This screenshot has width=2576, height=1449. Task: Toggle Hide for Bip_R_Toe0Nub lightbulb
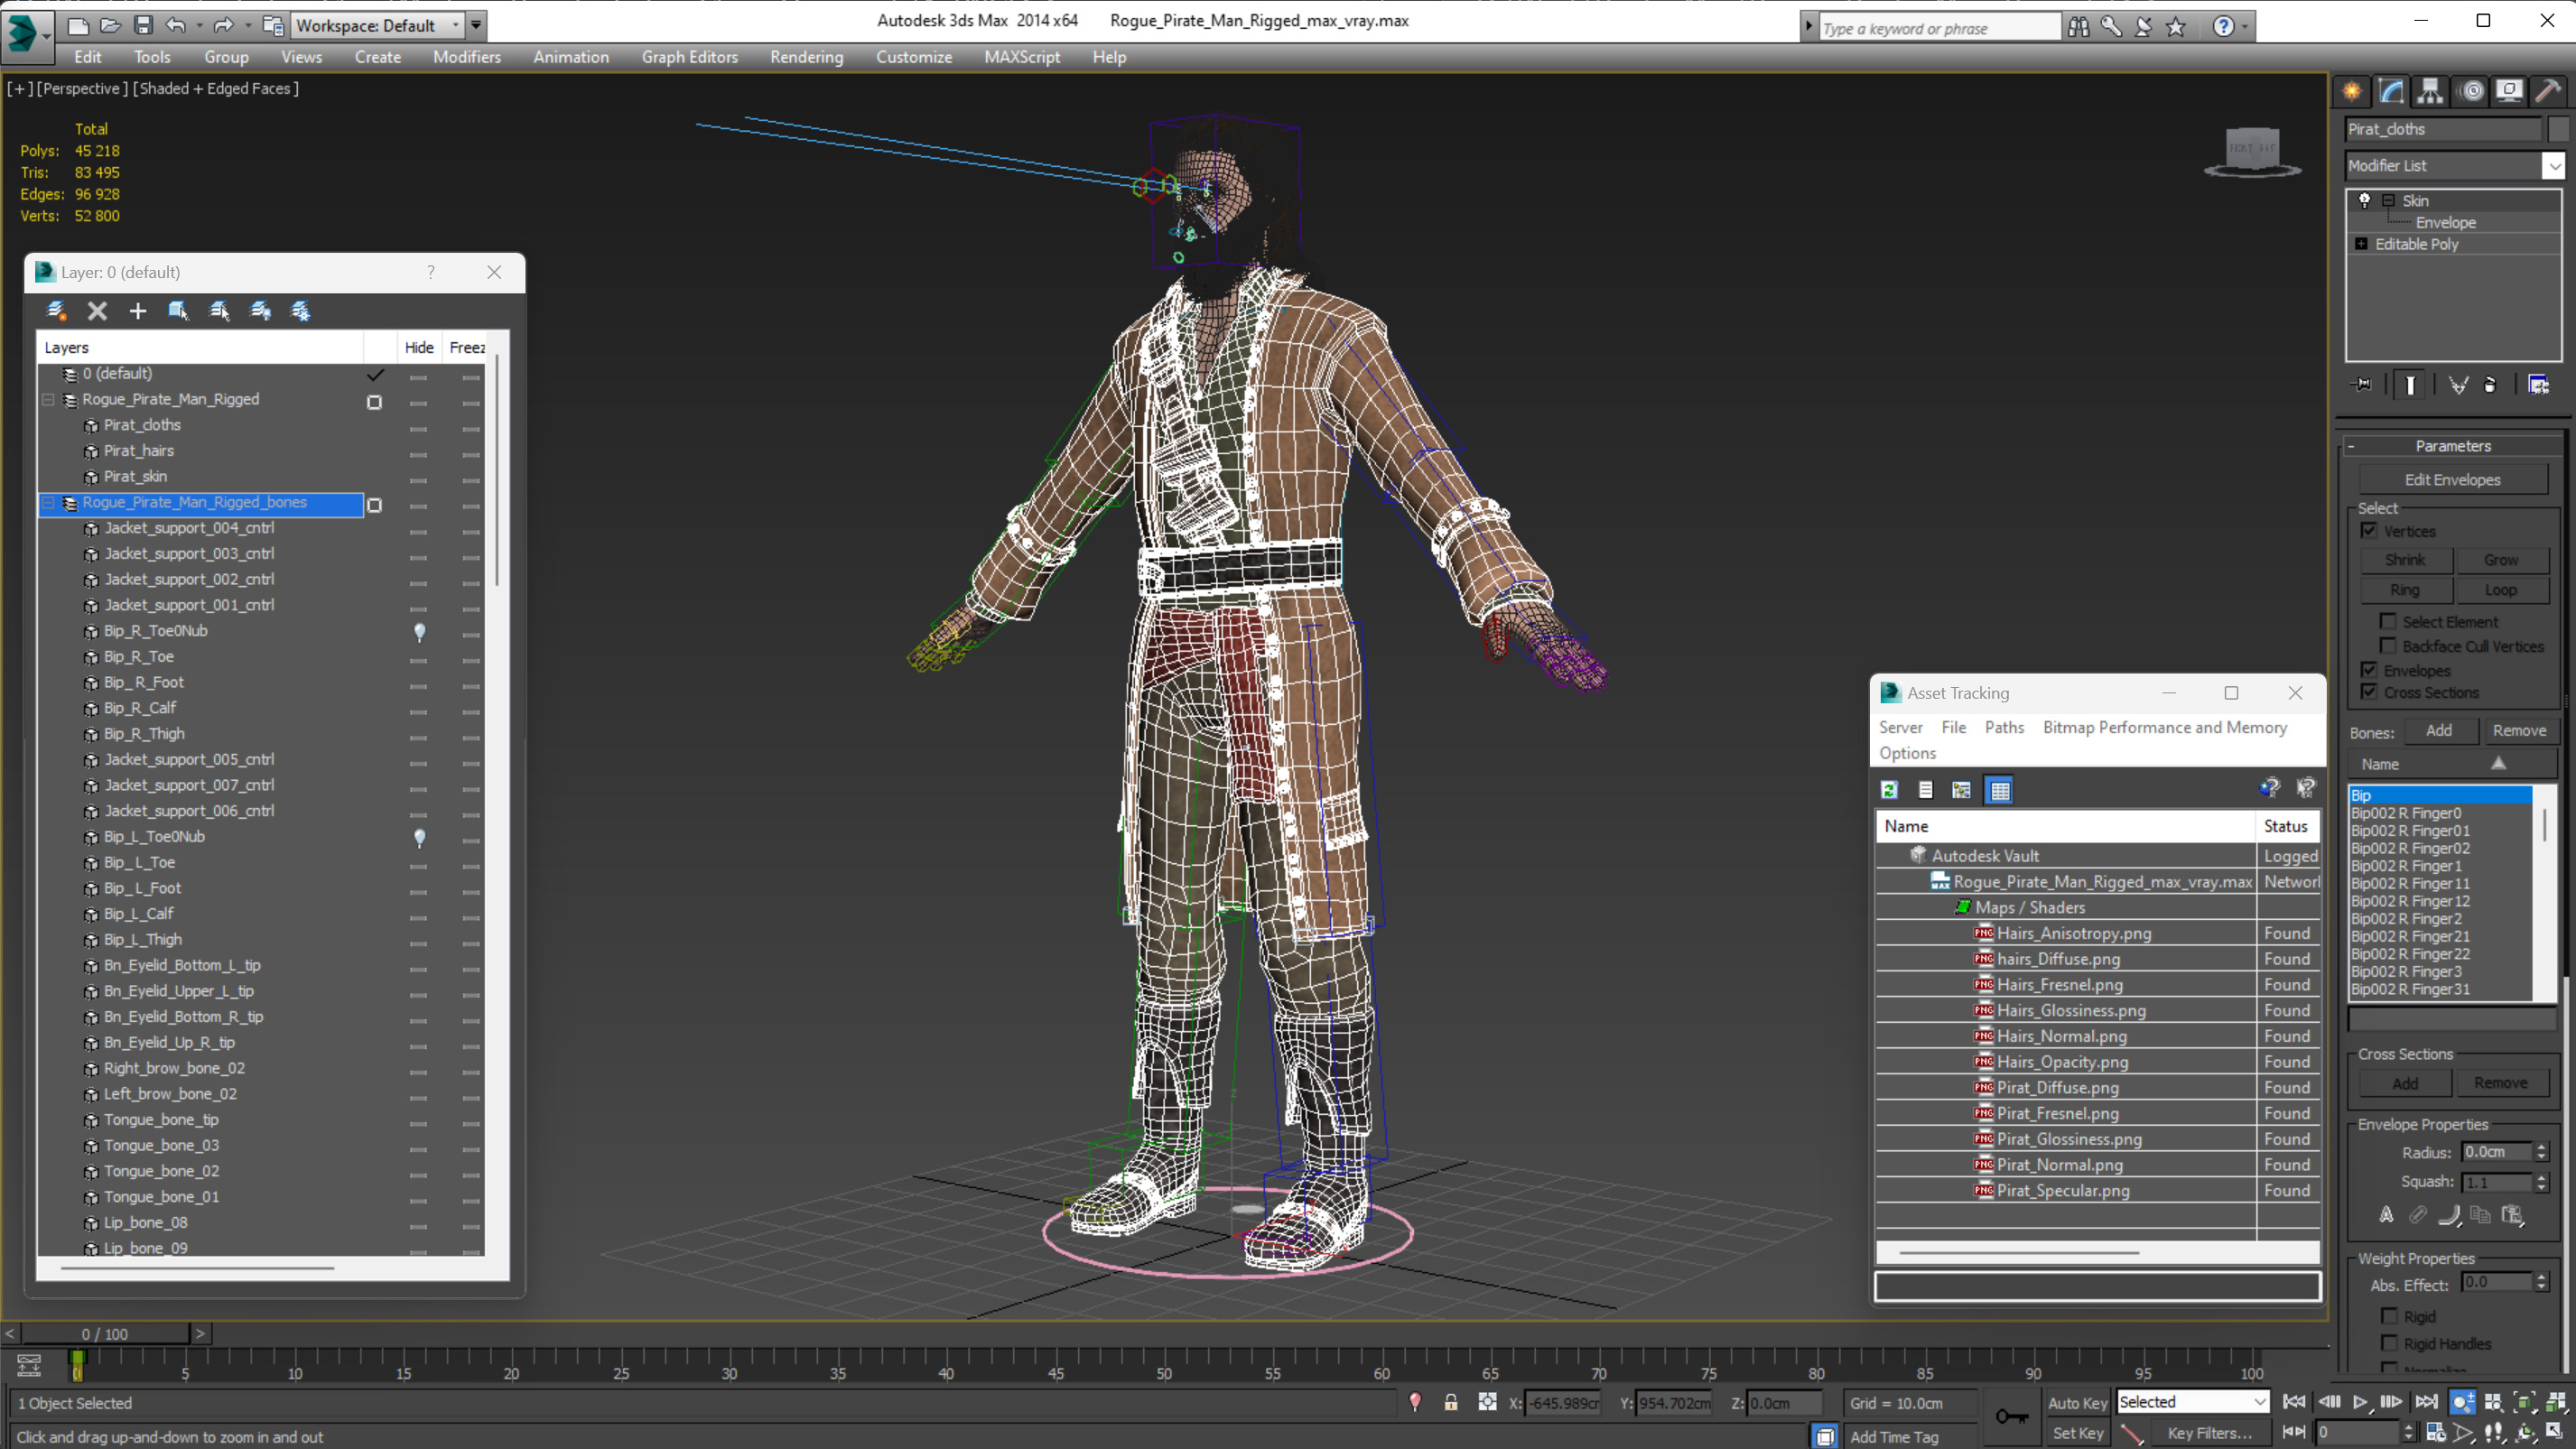(x=419, y=632)
